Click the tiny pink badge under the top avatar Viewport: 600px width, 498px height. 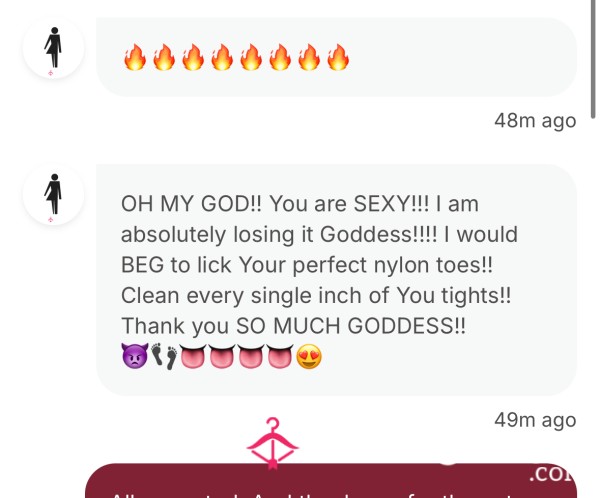tap(51, 73)
